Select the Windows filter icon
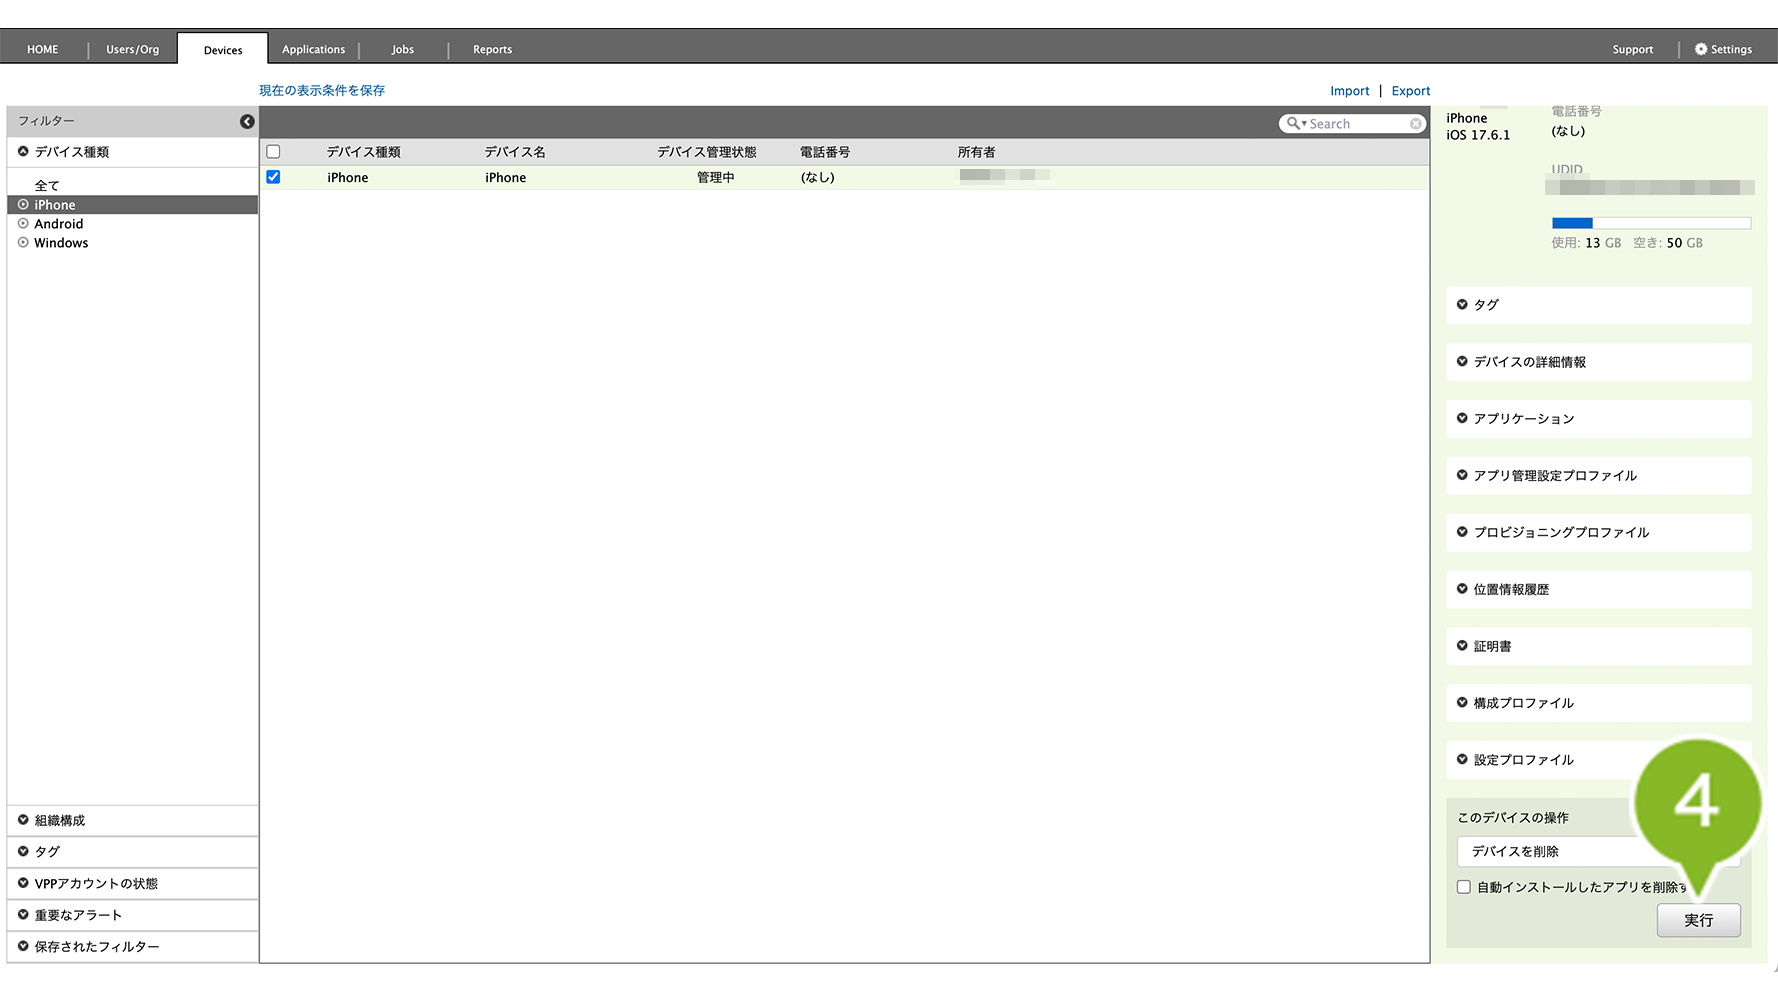 23,243
